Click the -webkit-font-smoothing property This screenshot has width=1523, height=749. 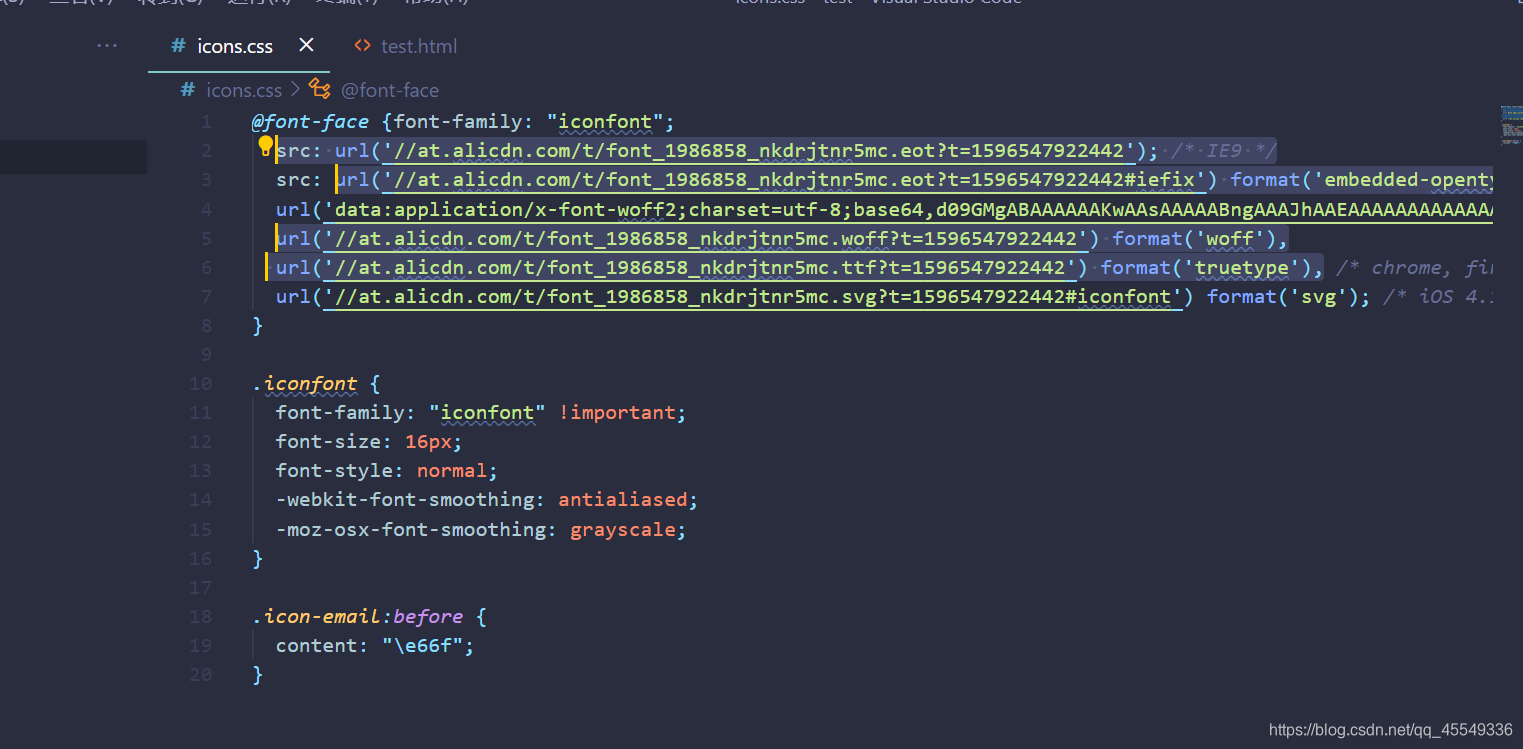coord(405,499)
